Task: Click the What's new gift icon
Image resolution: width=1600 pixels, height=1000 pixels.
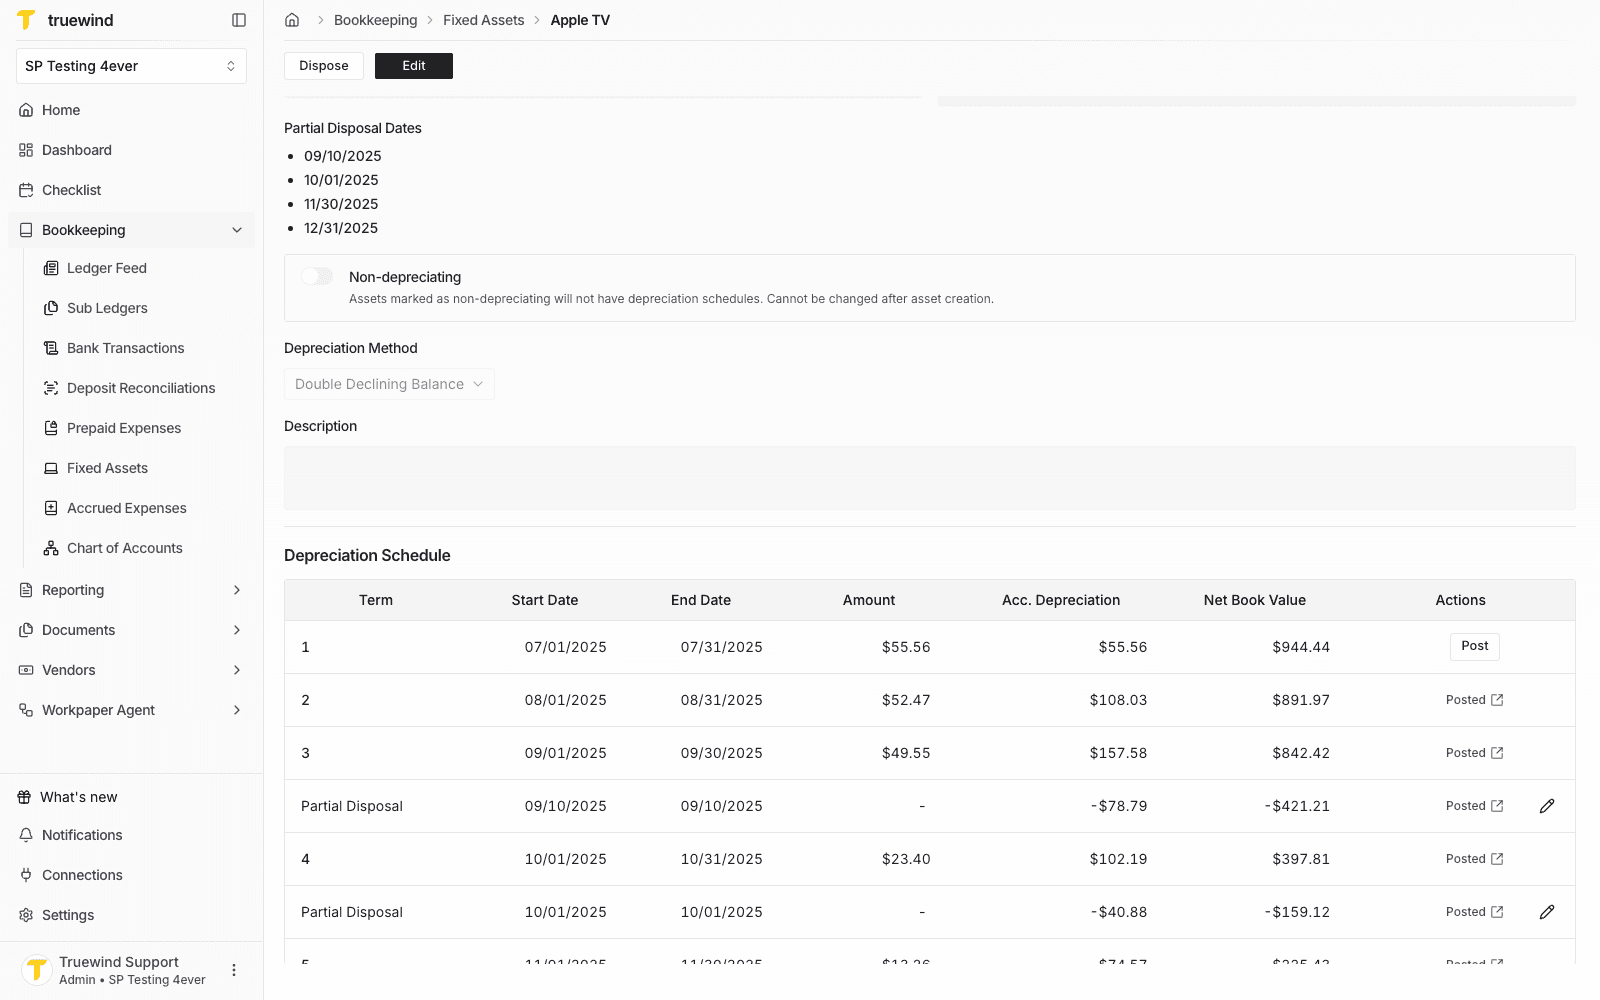Action: [24, 797]
